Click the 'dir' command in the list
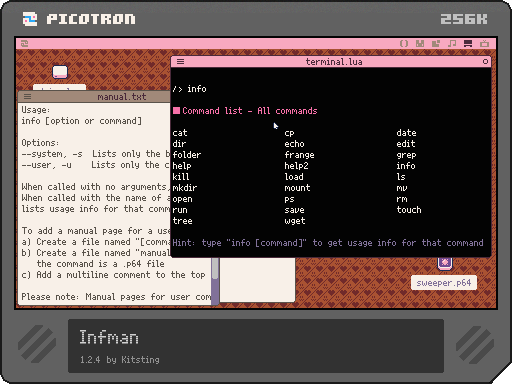This screenshot has width=512, height=384. tap(179, 144)
